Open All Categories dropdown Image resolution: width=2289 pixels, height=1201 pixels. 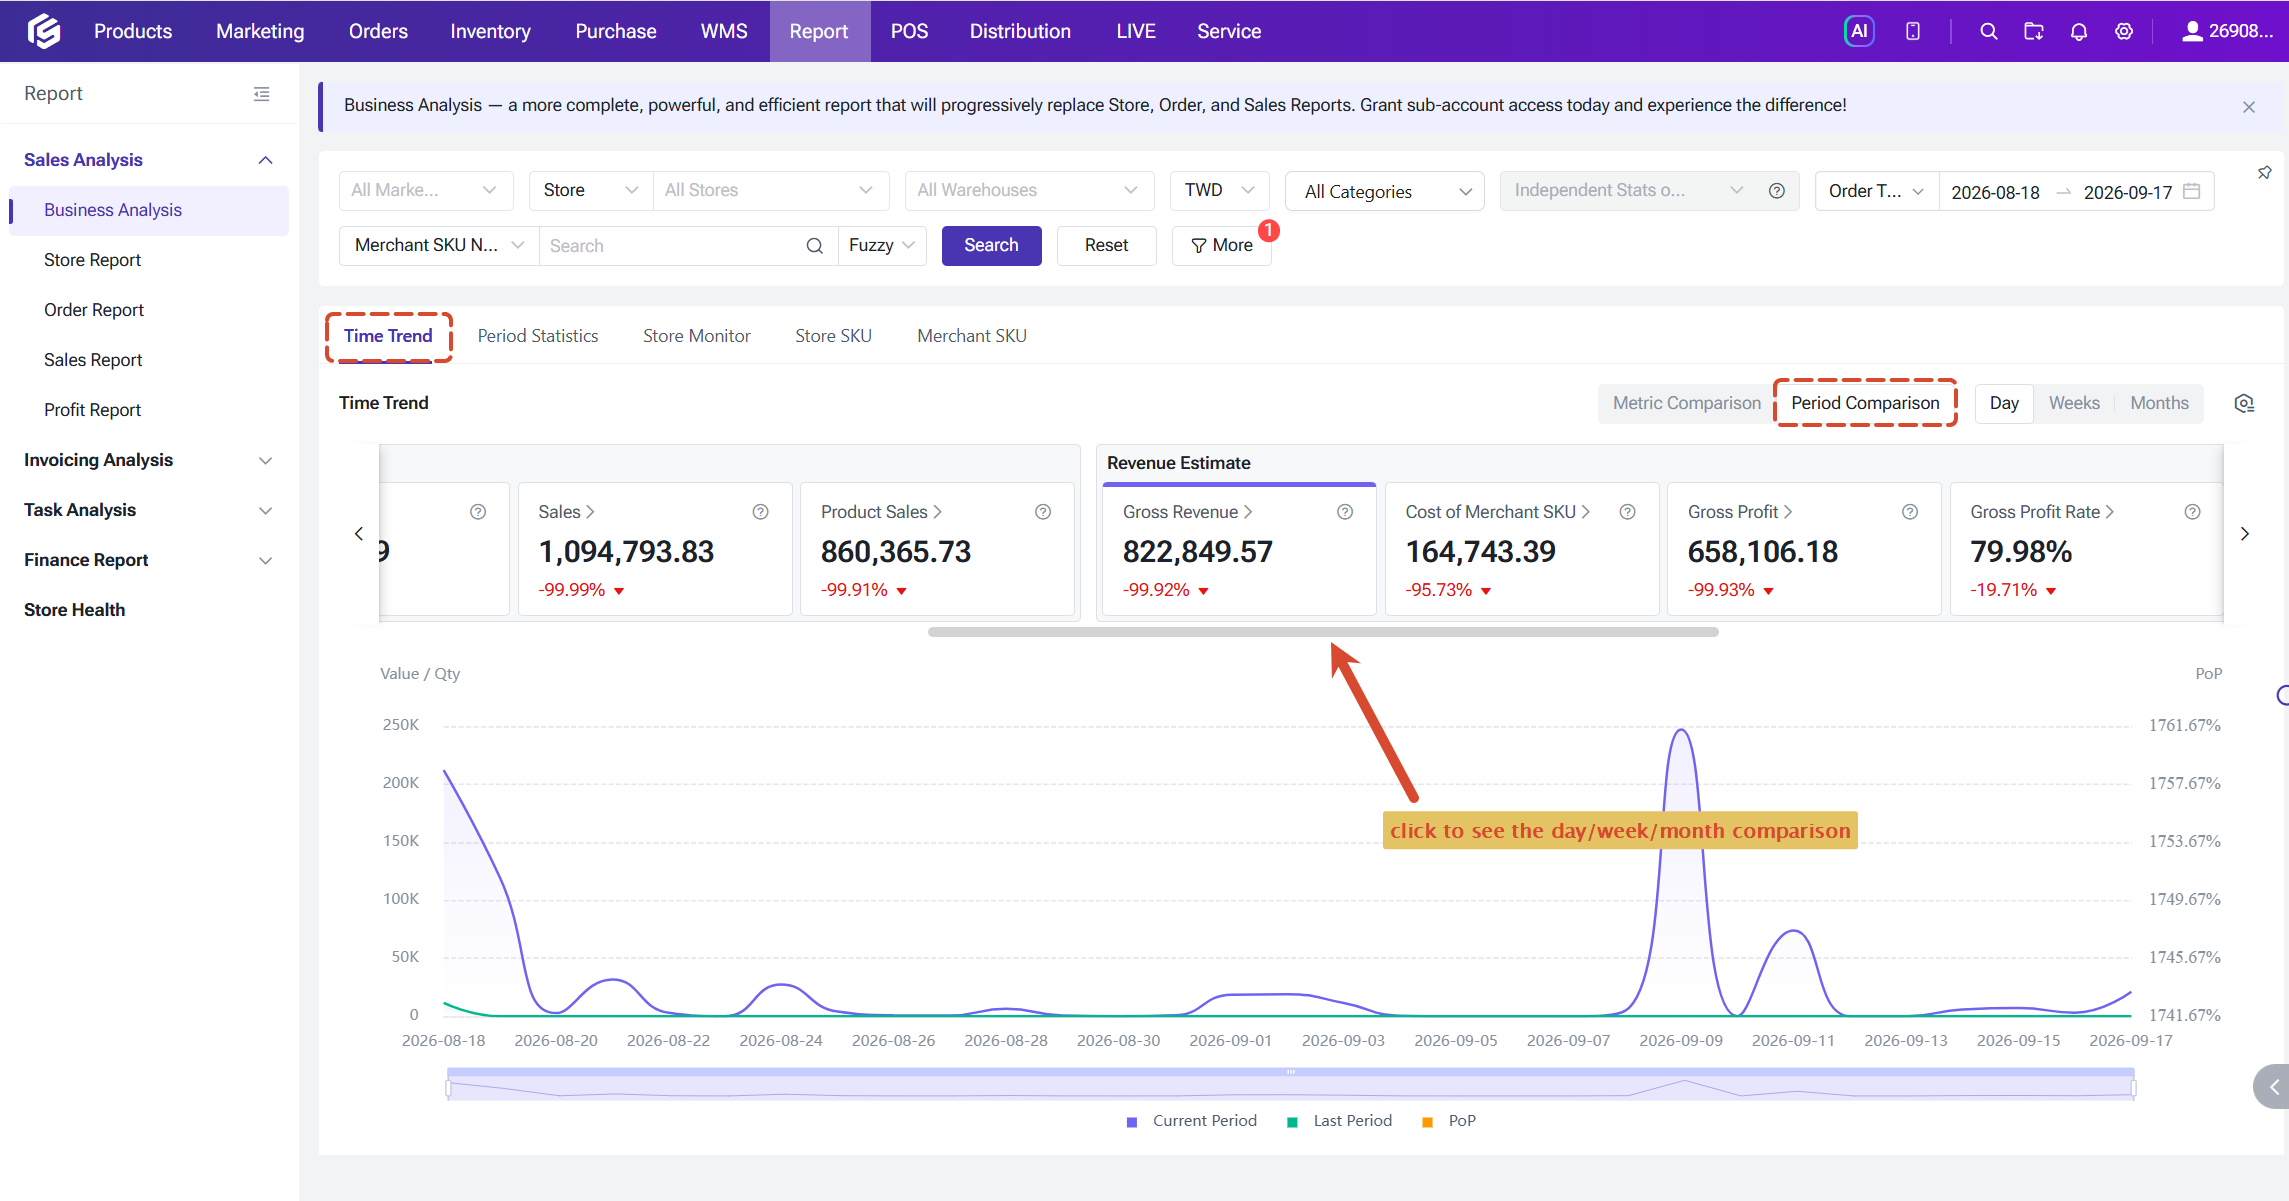(1384, 191)
